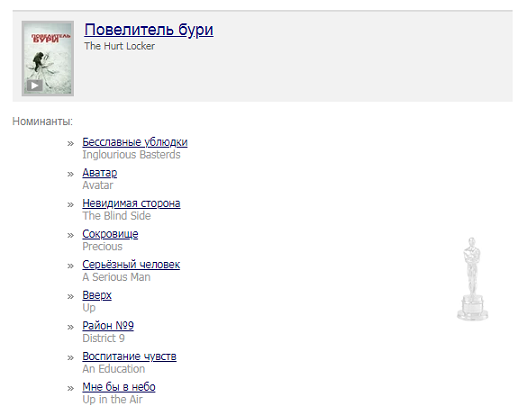The width and height of the screenshot is (518, 406).
Task: Click the 'The Hurt Locker' subtitle text
Action: 119,46
